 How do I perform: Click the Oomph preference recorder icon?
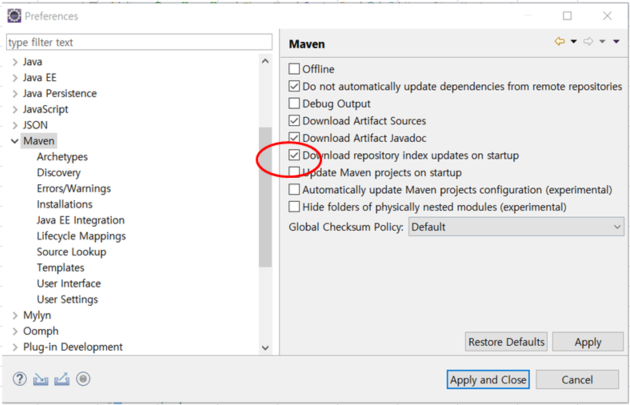pos(83,379)
